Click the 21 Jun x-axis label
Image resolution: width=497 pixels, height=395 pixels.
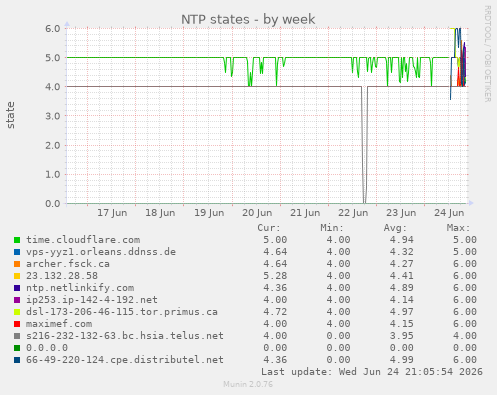(x=305, y=213)
